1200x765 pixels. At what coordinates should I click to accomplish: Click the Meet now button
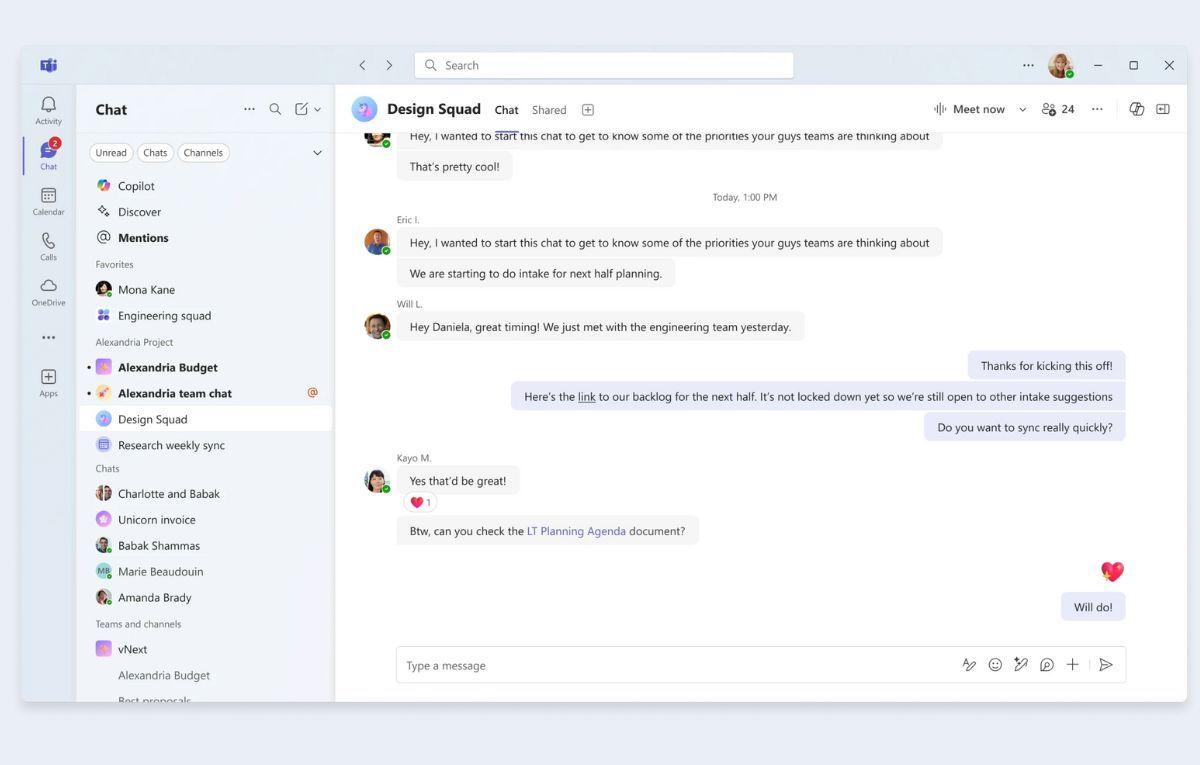pyautogui.click(x=969, y=109)
